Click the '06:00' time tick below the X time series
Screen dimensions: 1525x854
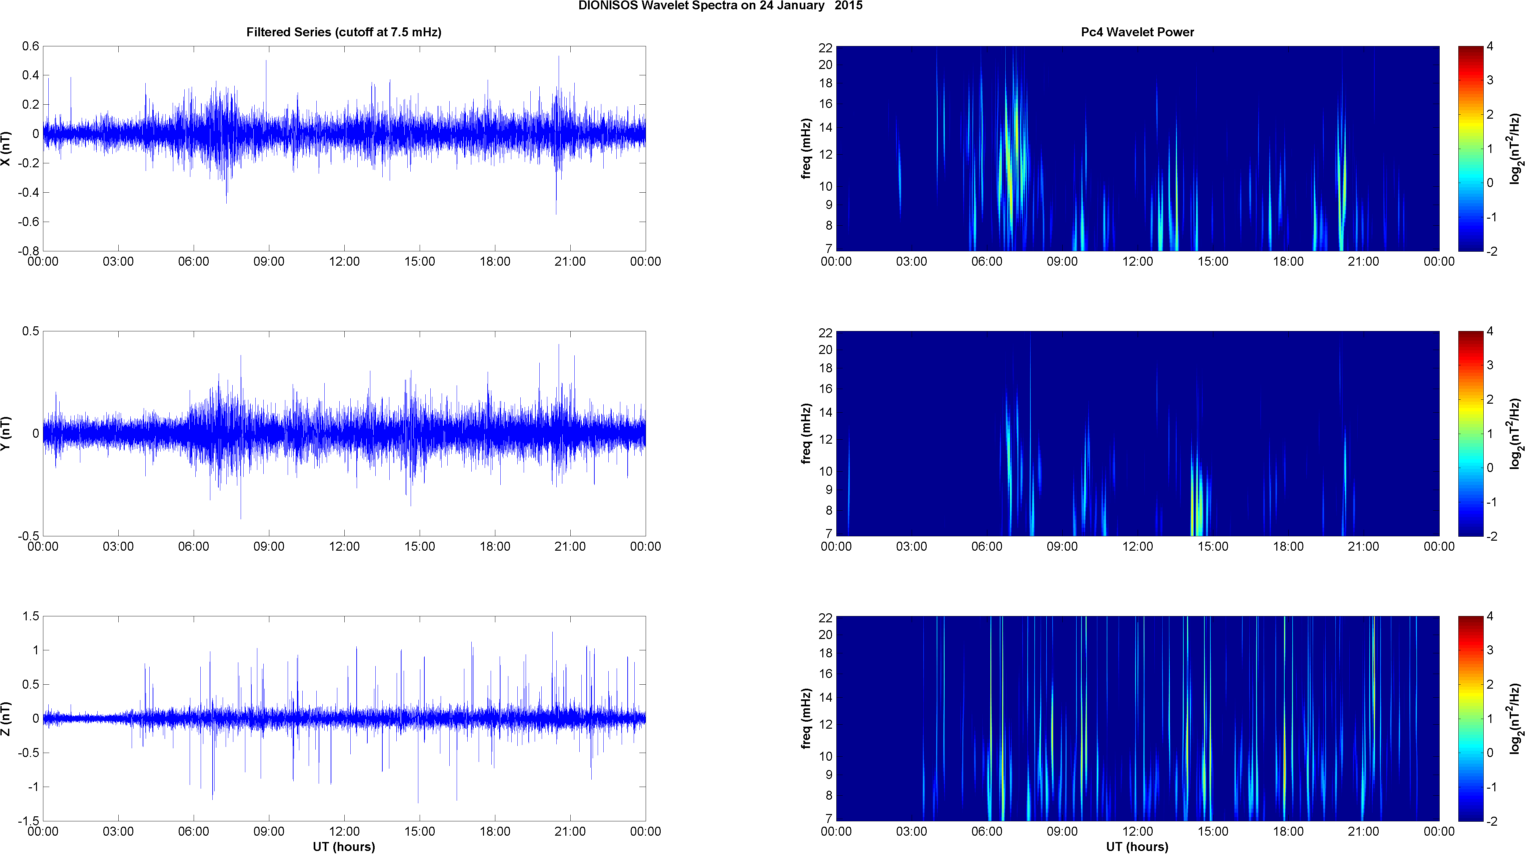[193, 262]
